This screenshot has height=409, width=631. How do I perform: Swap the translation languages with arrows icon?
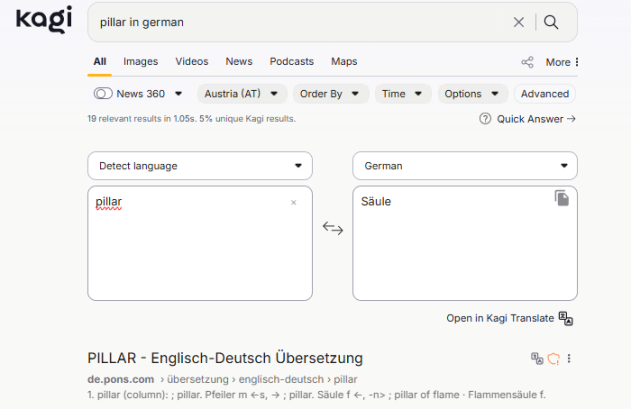click(x=332, y=229)
